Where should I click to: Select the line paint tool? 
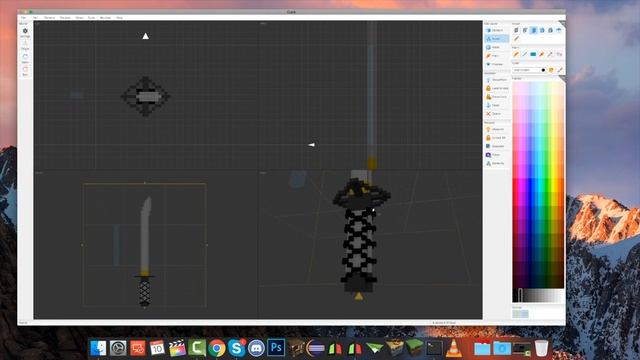click(524, 54)
